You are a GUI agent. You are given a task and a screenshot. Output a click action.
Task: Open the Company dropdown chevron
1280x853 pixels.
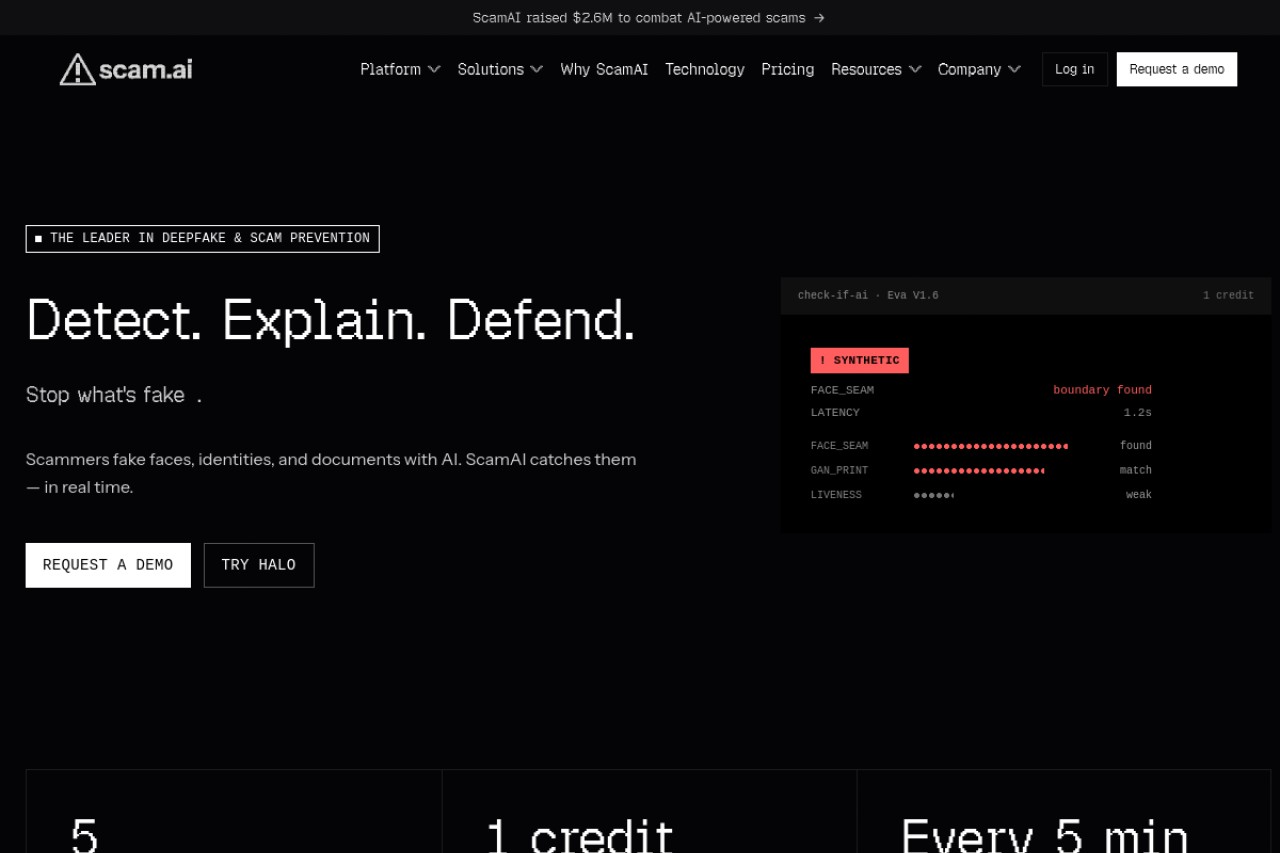[1014, 69]
